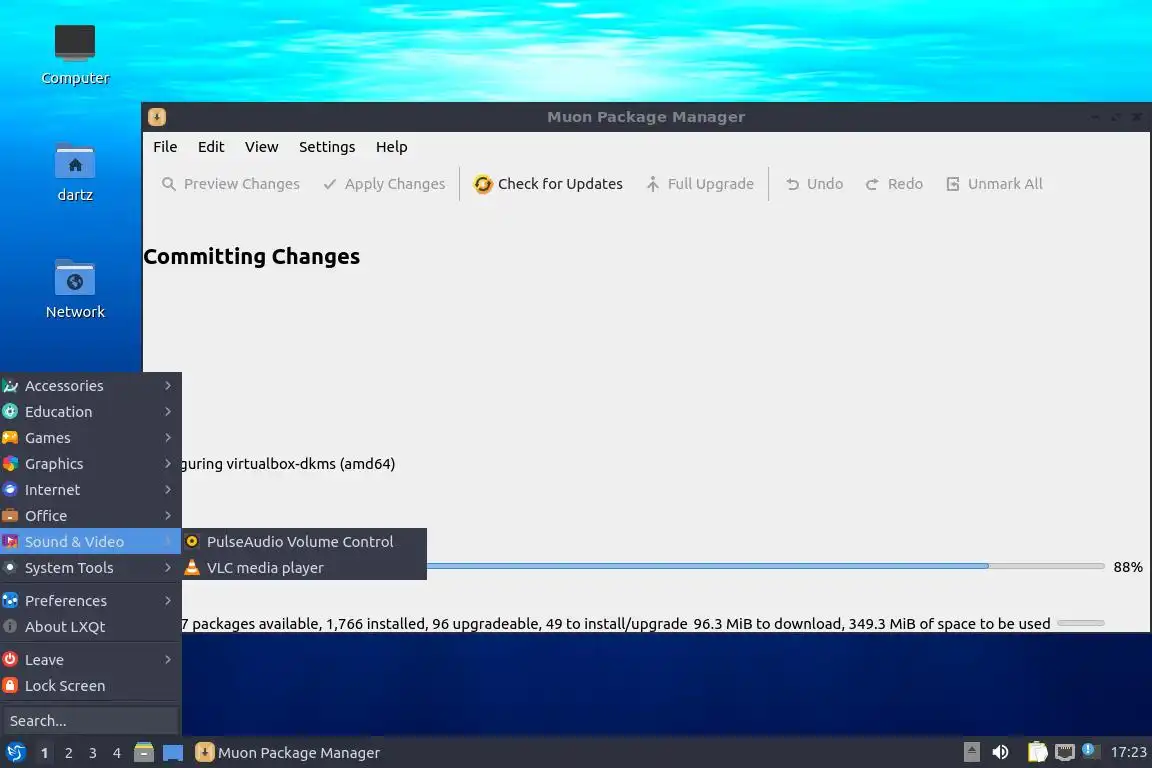
Task: Click the Full Upgrade arrow icon
Action: [x=652, y=184]
